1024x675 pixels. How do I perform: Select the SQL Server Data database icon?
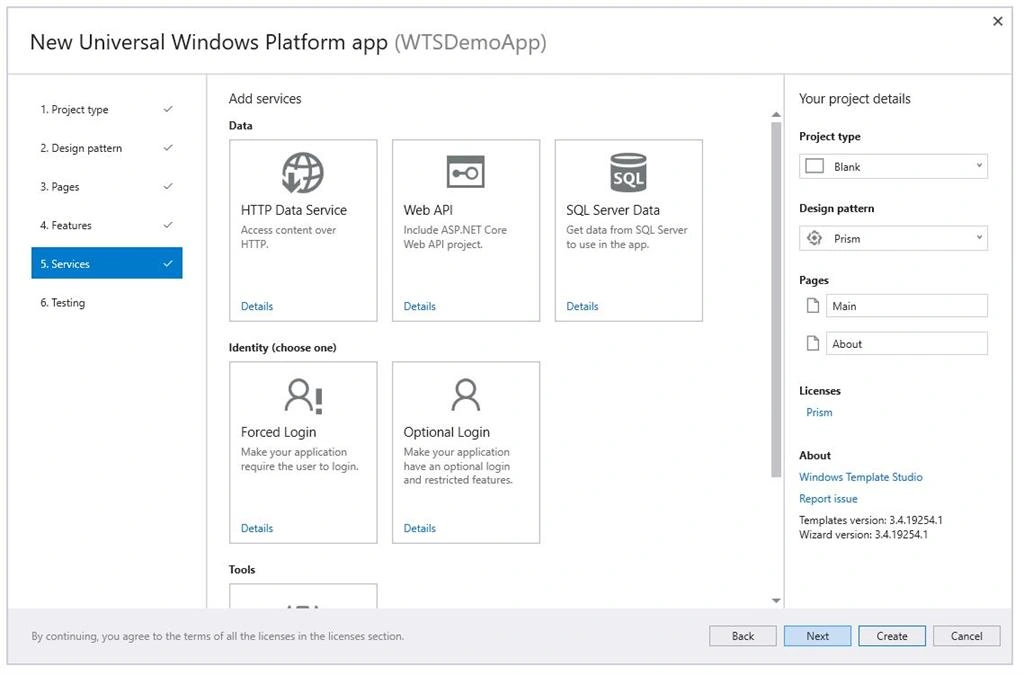coord(628,172)
